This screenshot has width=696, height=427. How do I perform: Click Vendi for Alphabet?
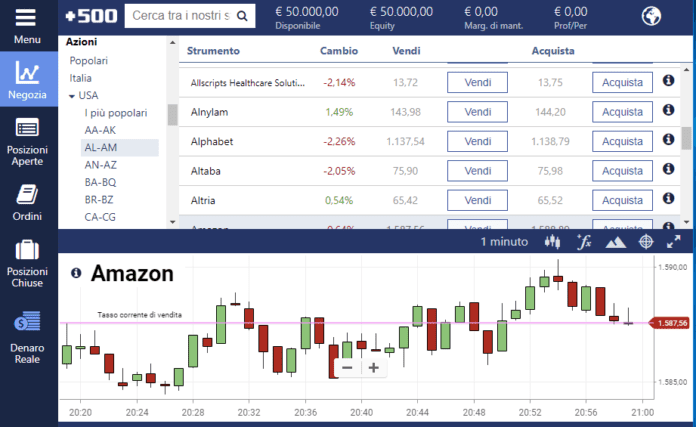[x=478, y=141]
